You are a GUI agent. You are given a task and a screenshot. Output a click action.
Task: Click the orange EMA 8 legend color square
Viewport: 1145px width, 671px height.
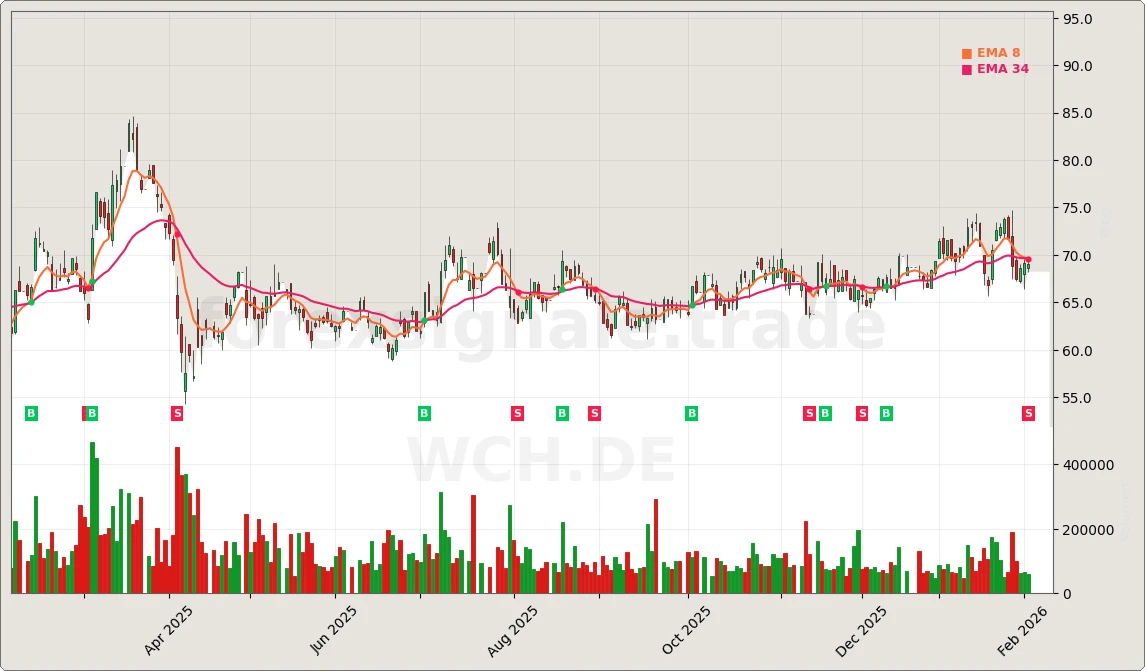click(x=966, y=51)
